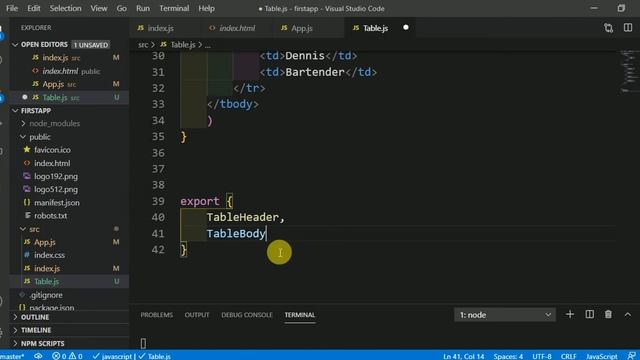Change indentation via Spaces: 4
Screen dimensions: 640x360
pyautogui.click(x=508, y=356)
